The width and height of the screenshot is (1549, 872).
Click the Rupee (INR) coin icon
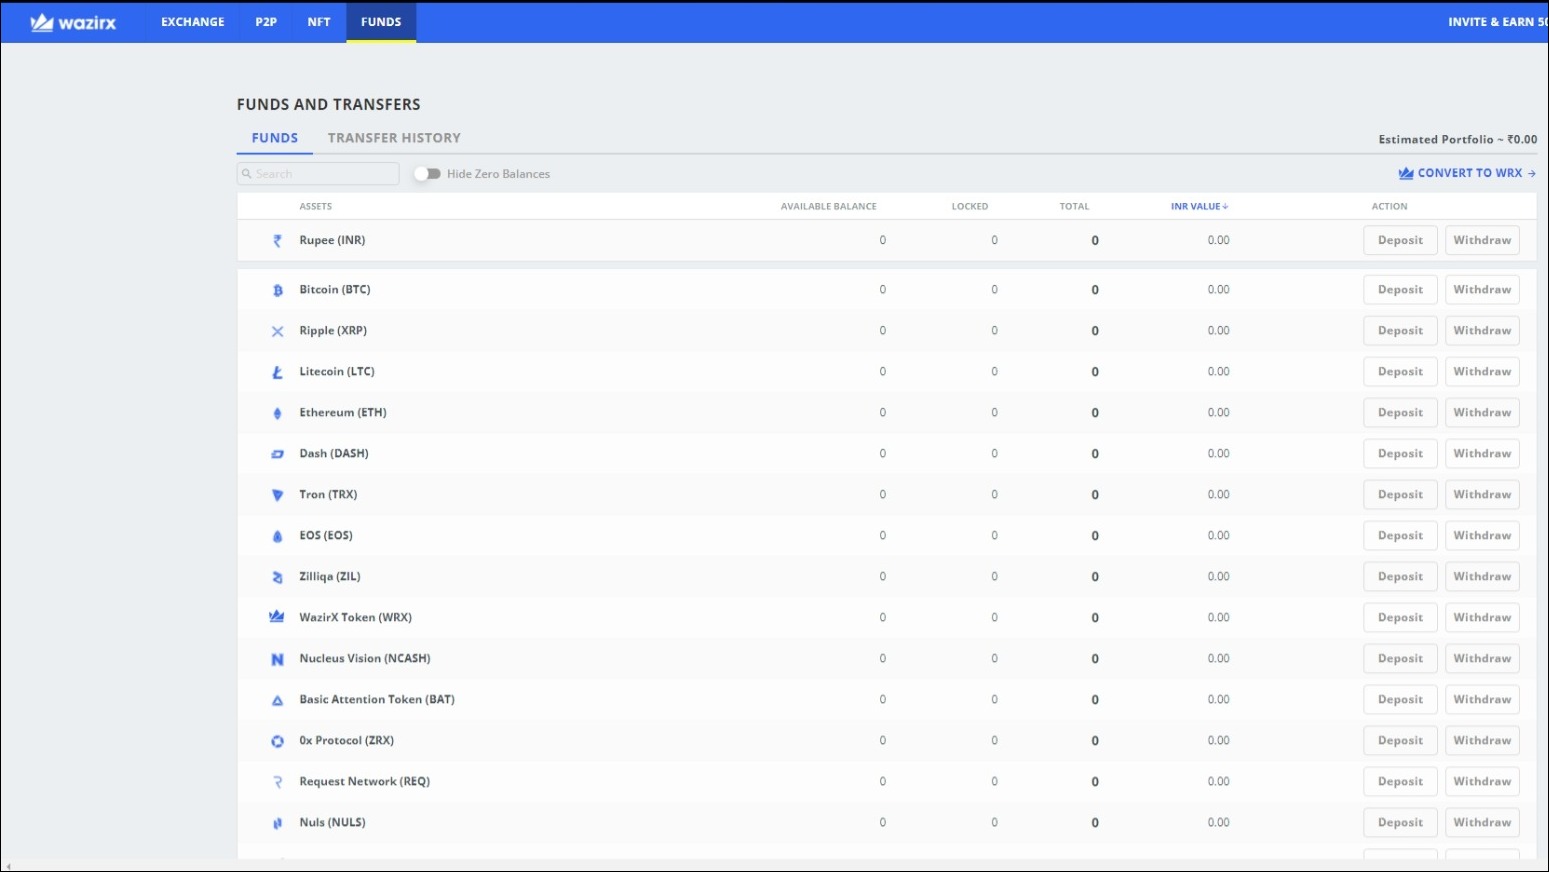(x=278, y=241)
